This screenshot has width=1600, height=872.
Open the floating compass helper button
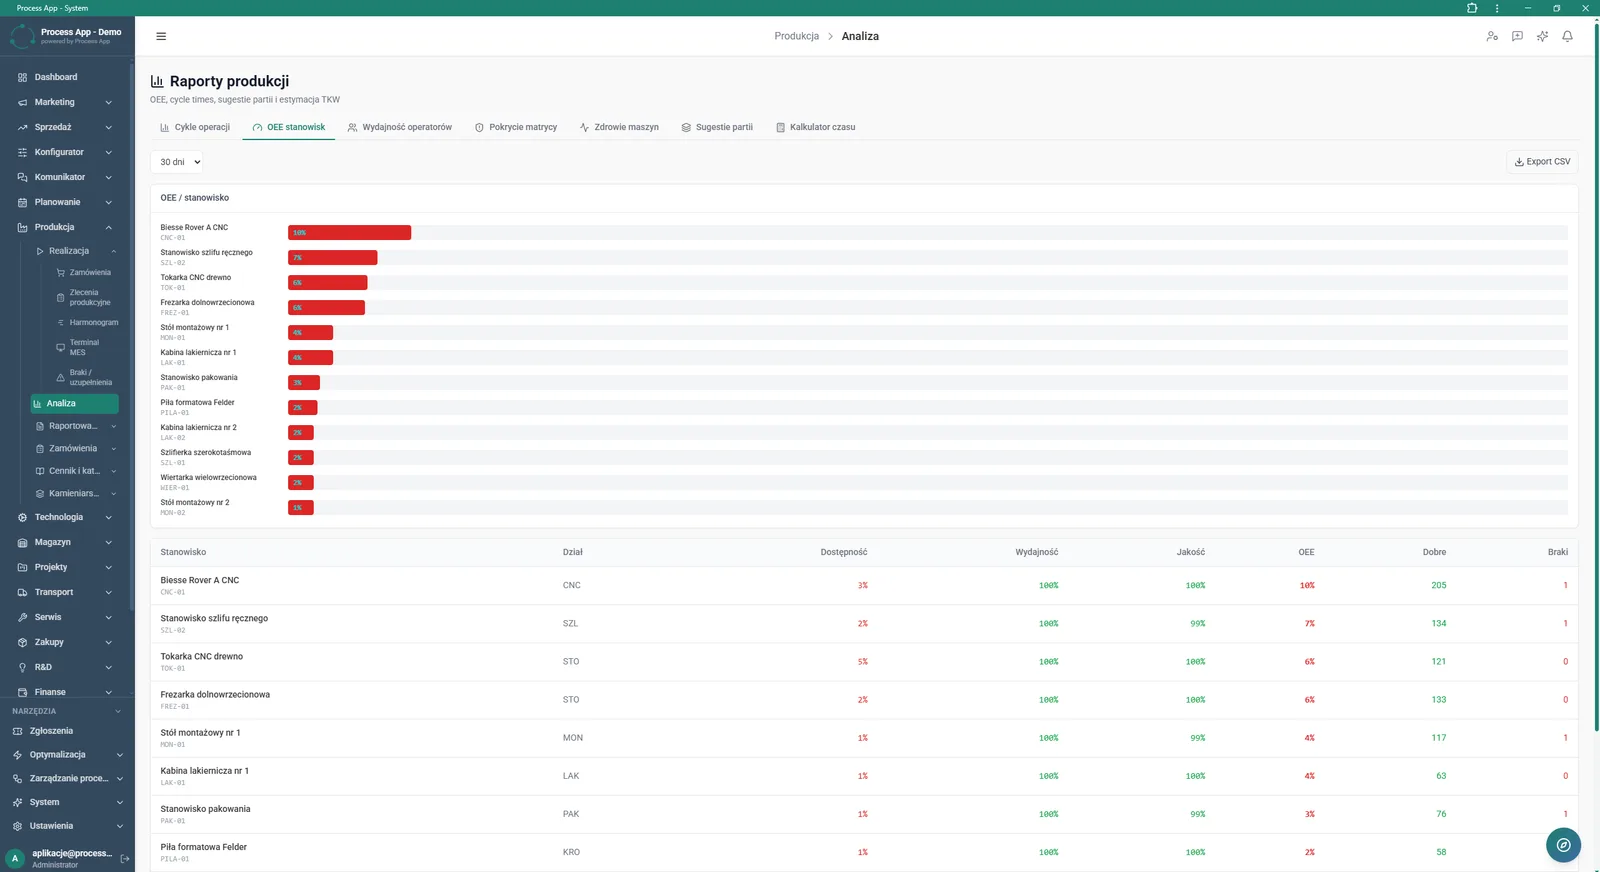(1563, 845)
